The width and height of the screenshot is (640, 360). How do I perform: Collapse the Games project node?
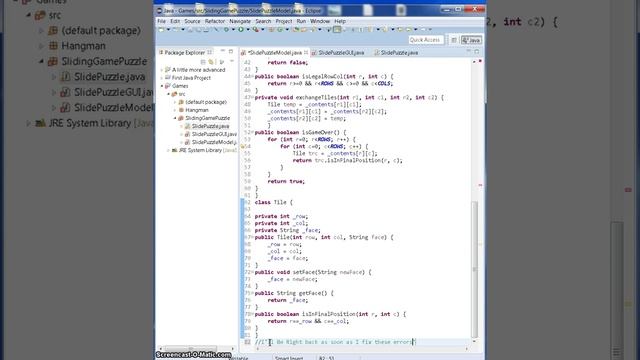[162, 86]
